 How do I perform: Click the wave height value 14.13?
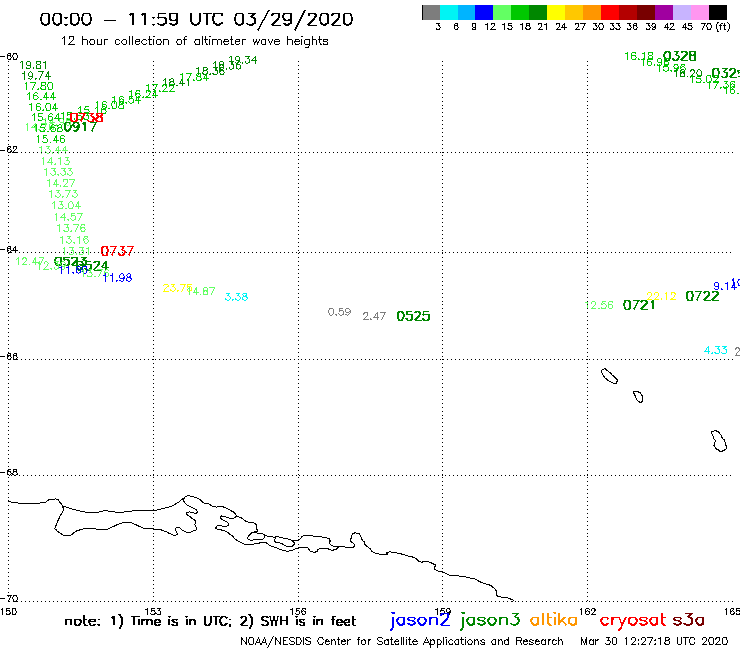click(55, 161)
